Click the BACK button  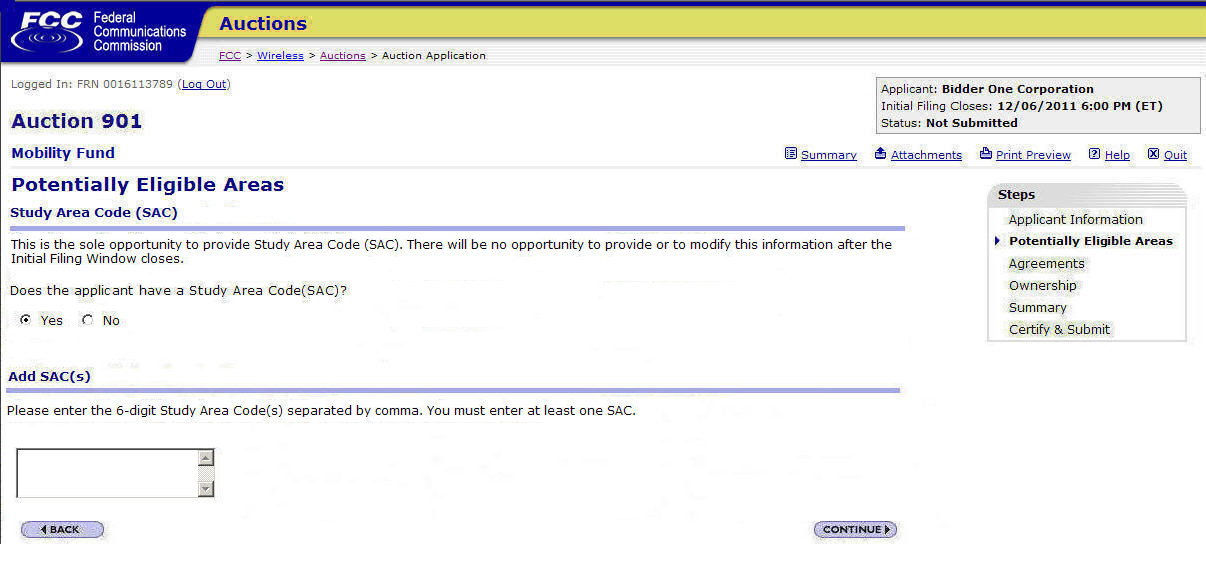click(x=62, y=529)
